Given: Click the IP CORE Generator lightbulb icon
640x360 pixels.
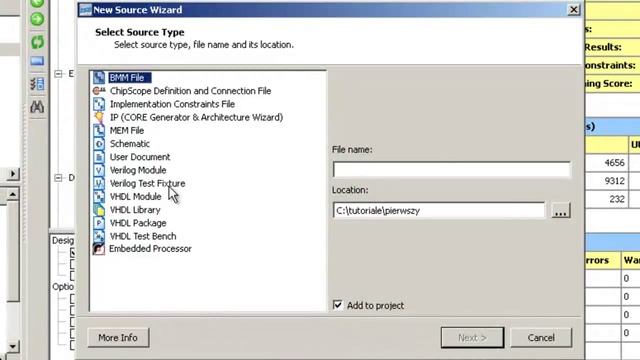Looking at the screenshot, I should 99,117.
